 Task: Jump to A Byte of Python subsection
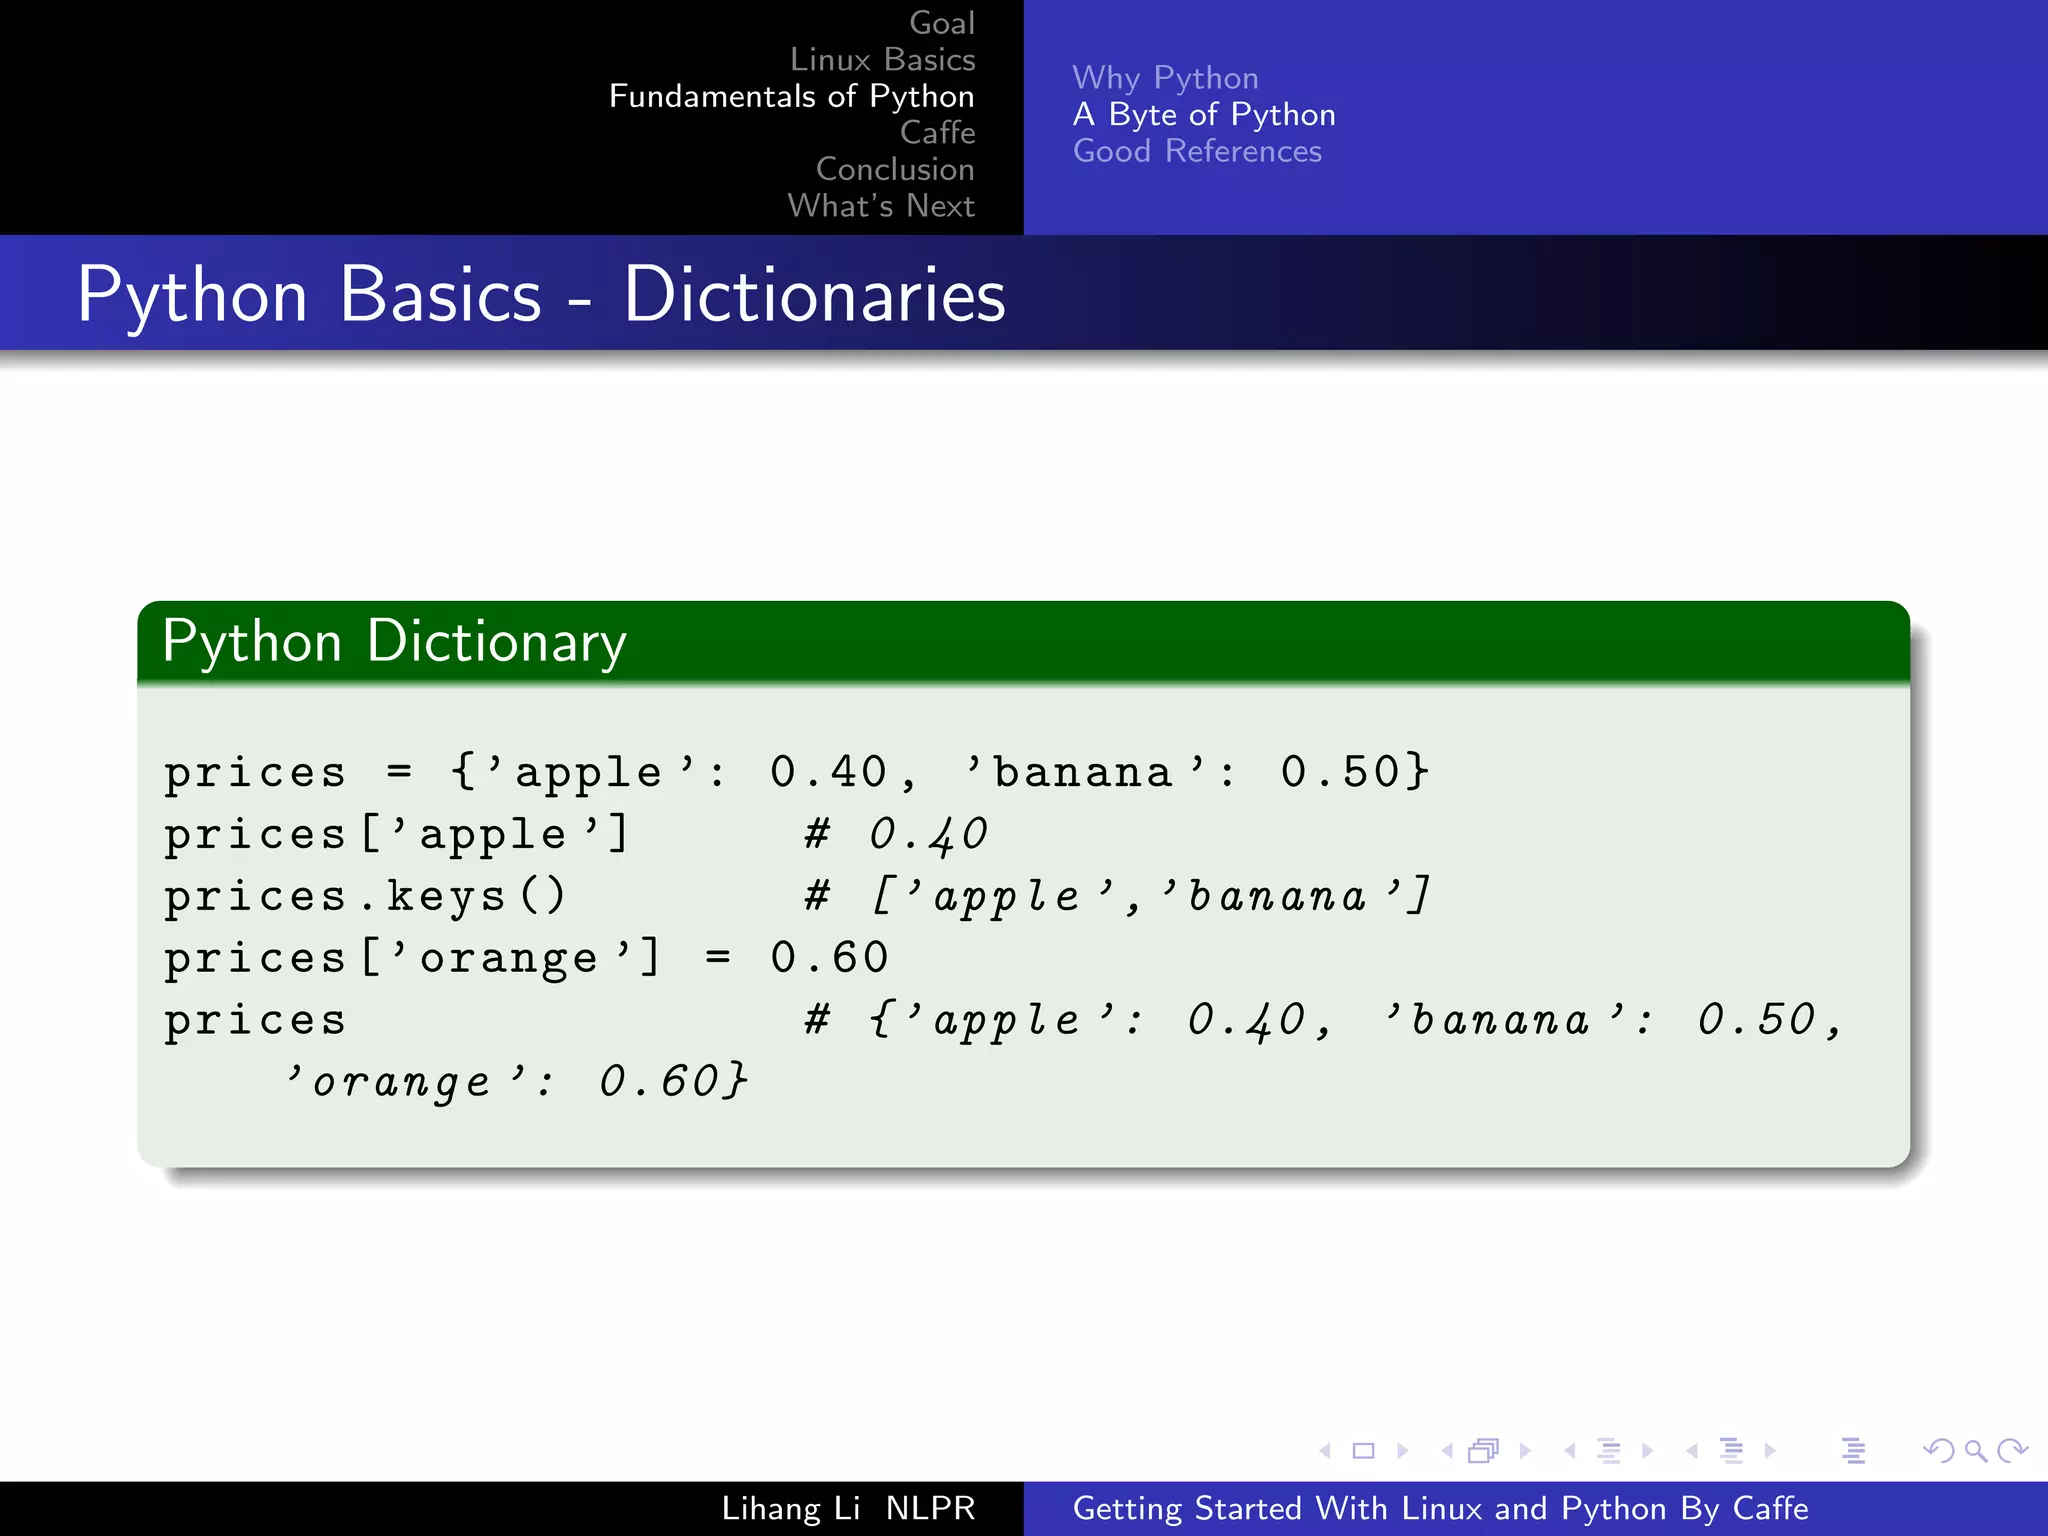(1204, 114)
